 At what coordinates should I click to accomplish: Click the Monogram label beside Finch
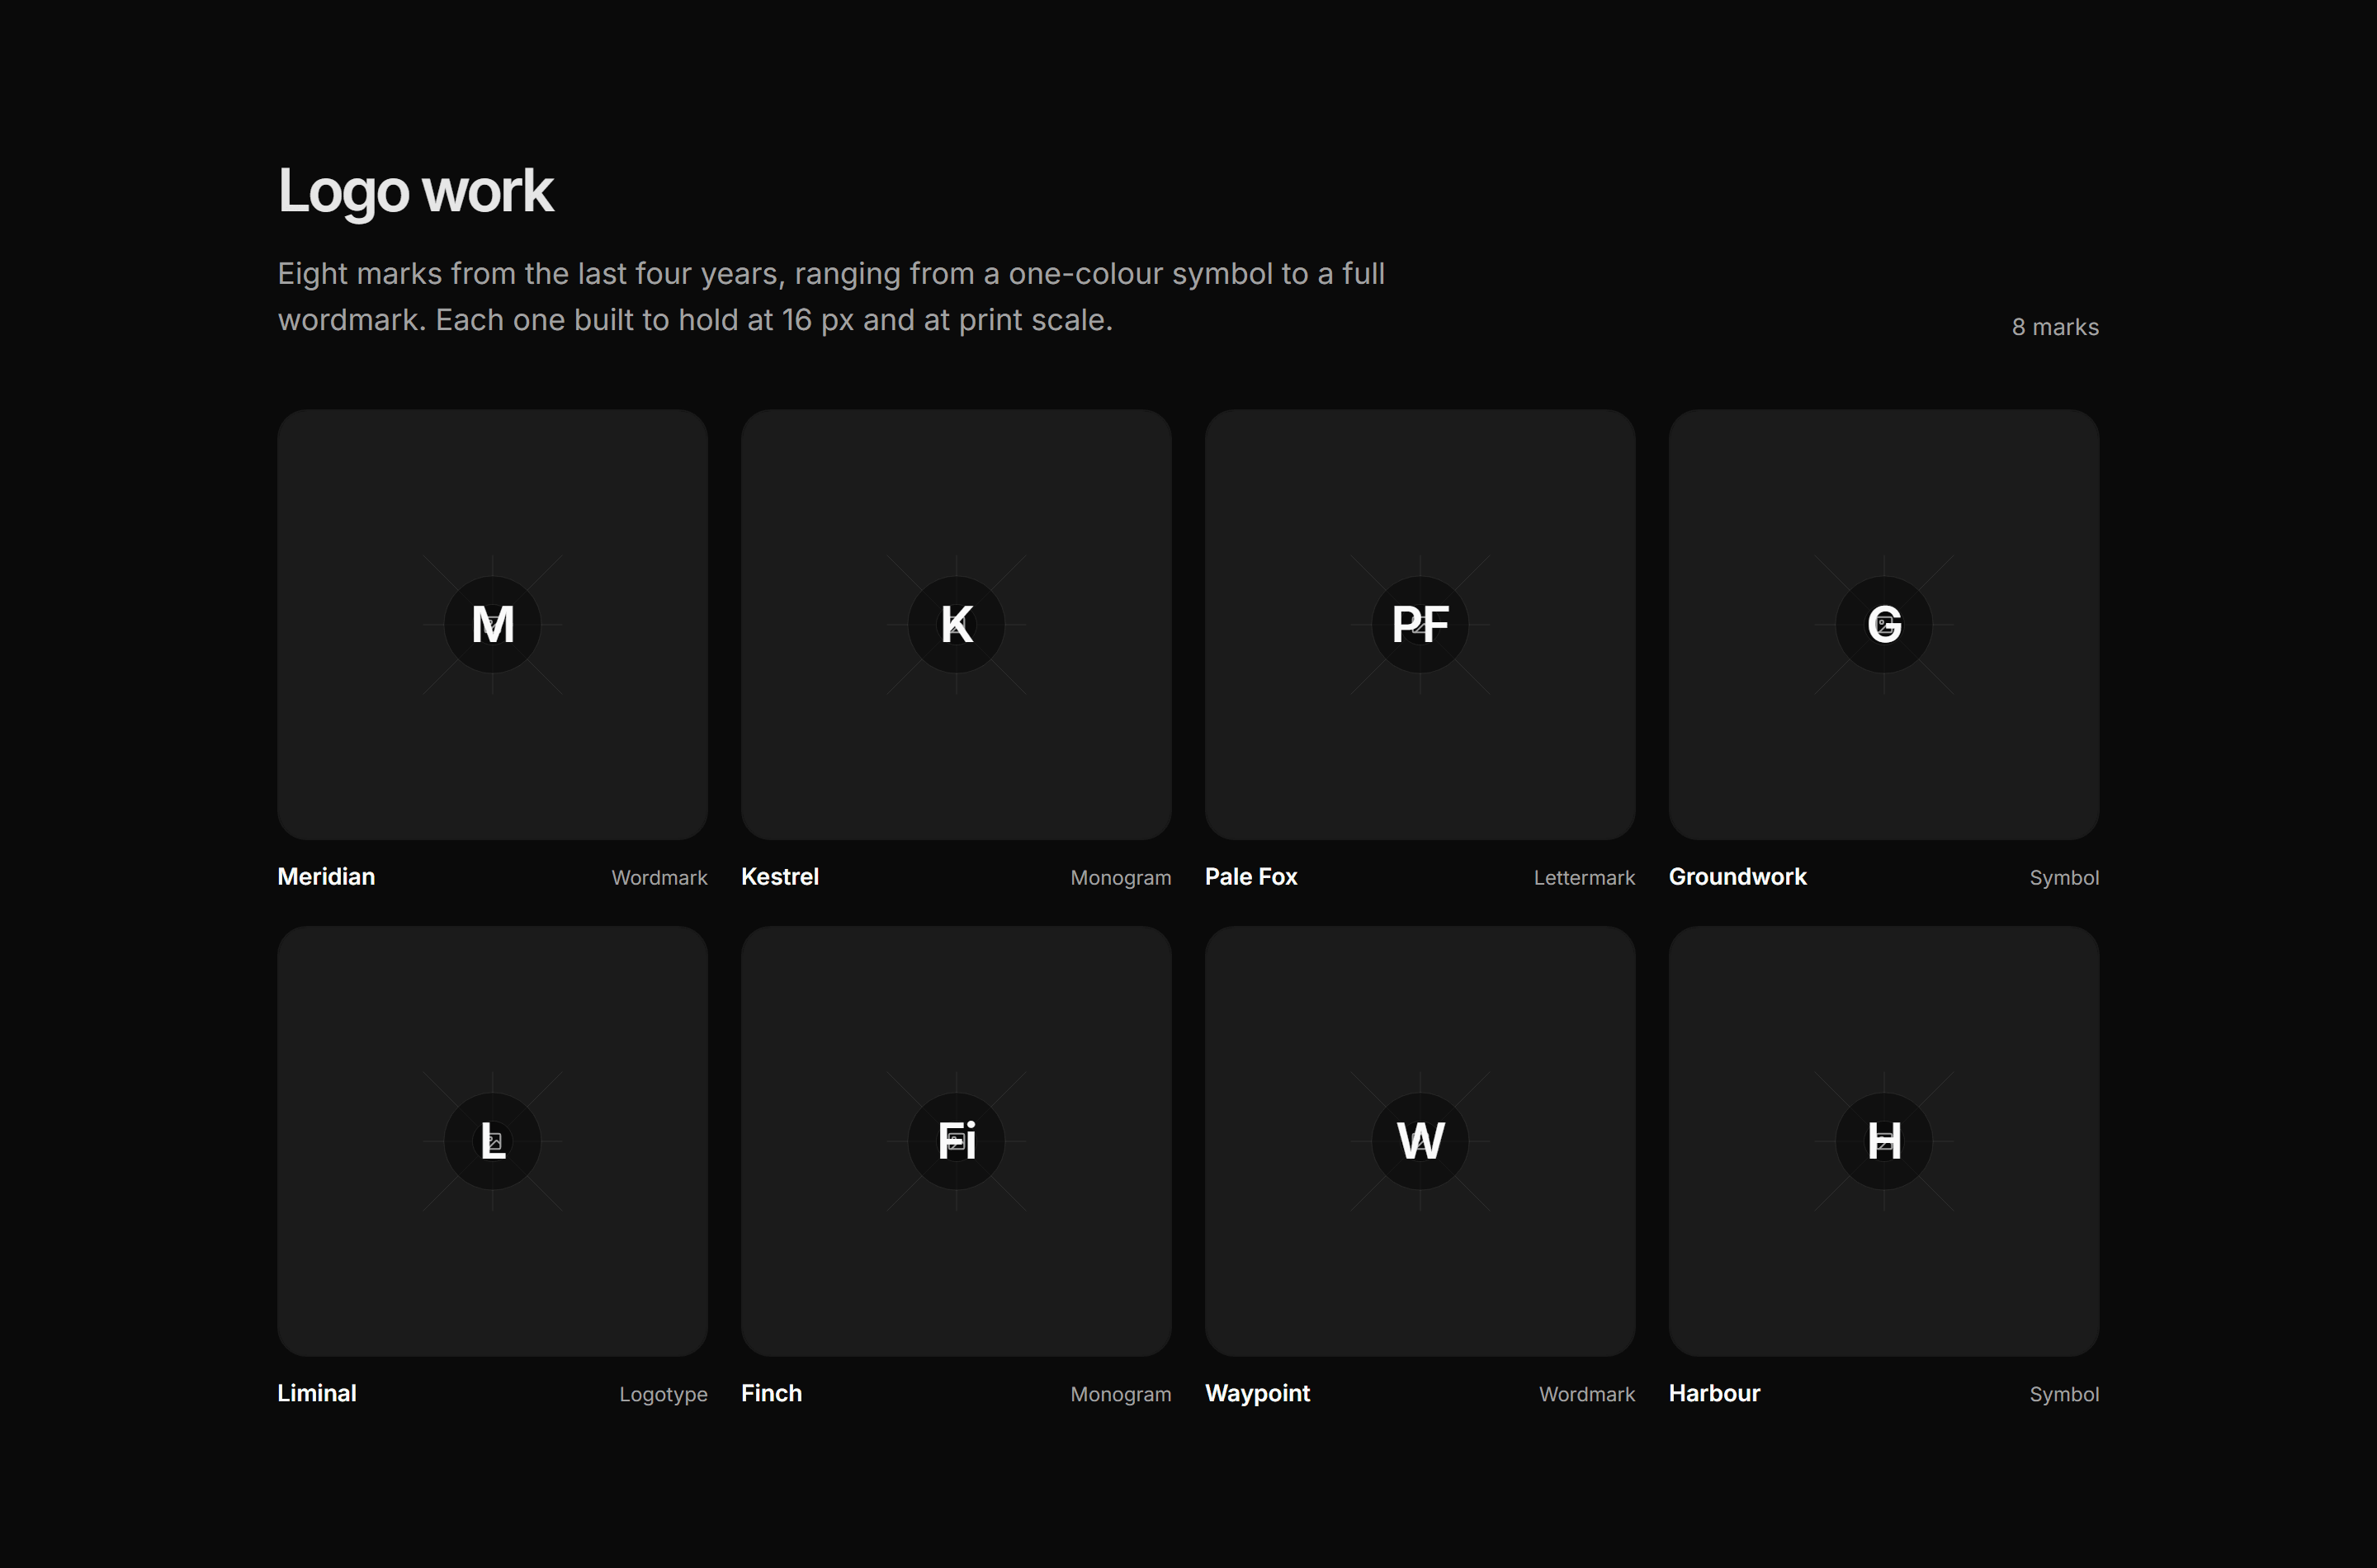1121,1394
